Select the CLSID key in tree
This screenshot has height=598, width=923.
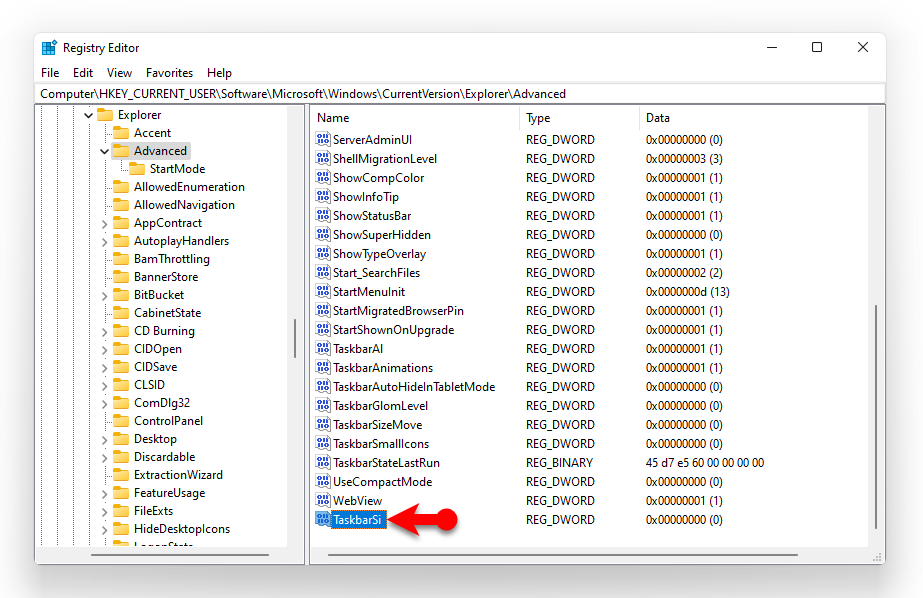tap(149, 385)
